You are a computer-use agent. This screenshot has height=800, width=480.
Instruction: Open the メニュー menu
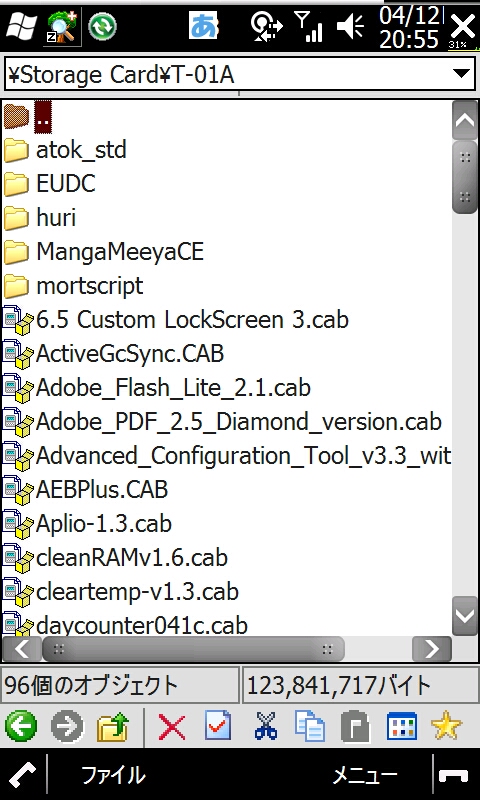[364, 775]
